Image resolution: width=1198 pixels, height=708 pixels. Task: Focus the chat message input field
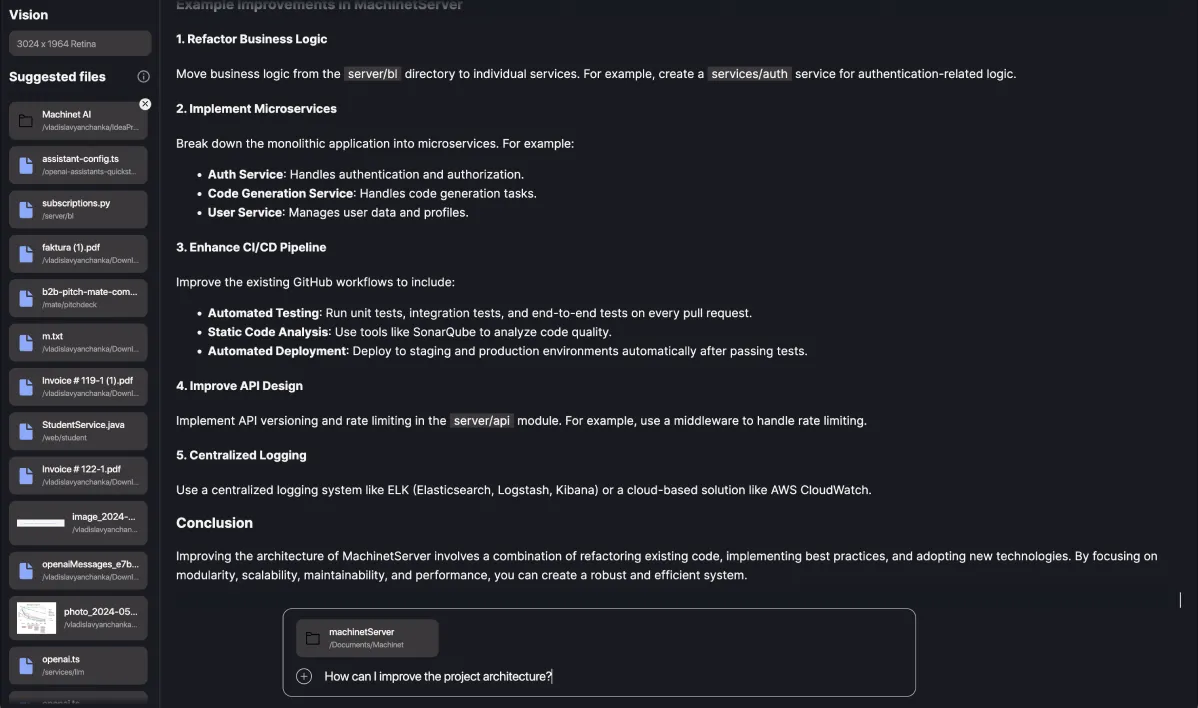coord(600,676)
